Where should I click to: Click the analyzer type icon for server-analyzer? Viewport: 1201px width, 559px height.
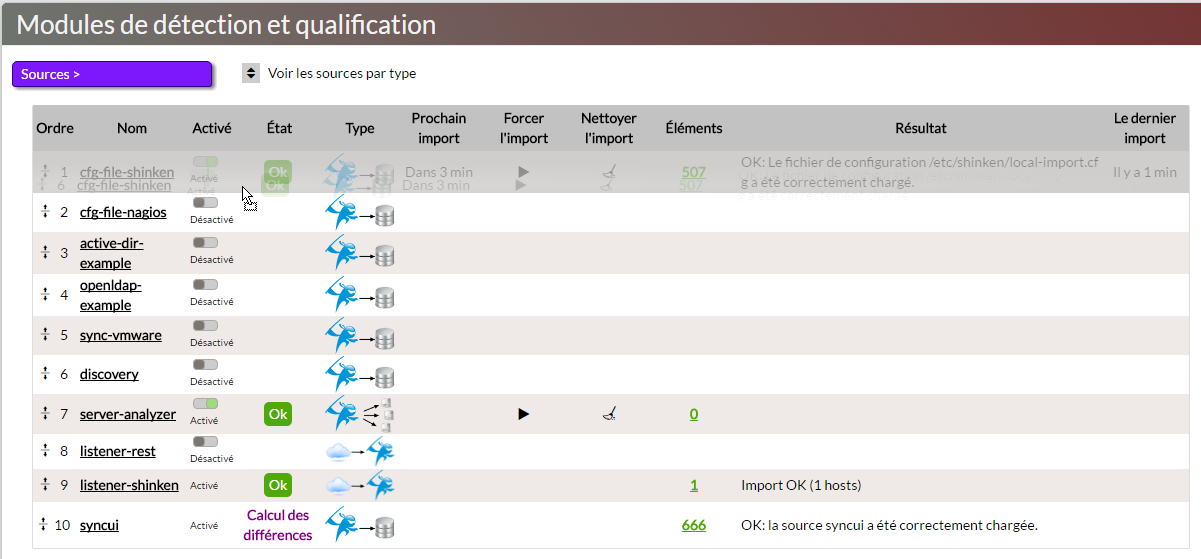(x=360, y=414)
